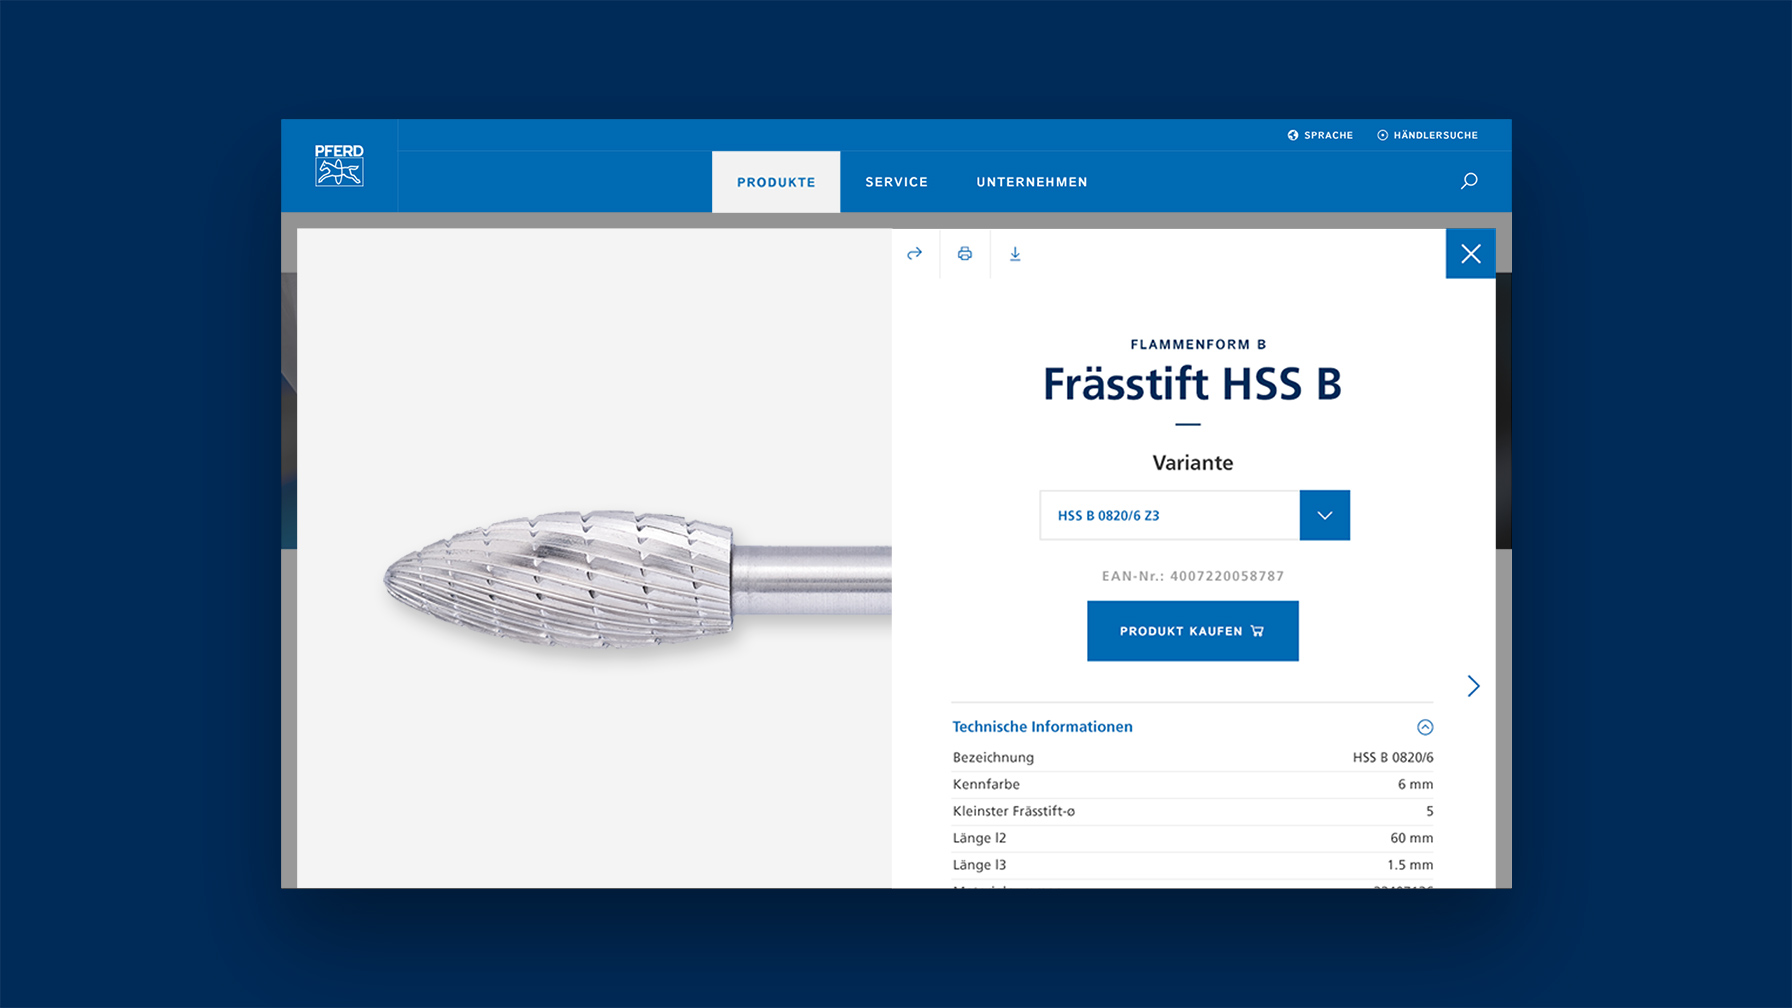Click the 1.5 mm value
Image resolution: width=1792 pixels, height=1008 pixels.
coord(1410,865)
